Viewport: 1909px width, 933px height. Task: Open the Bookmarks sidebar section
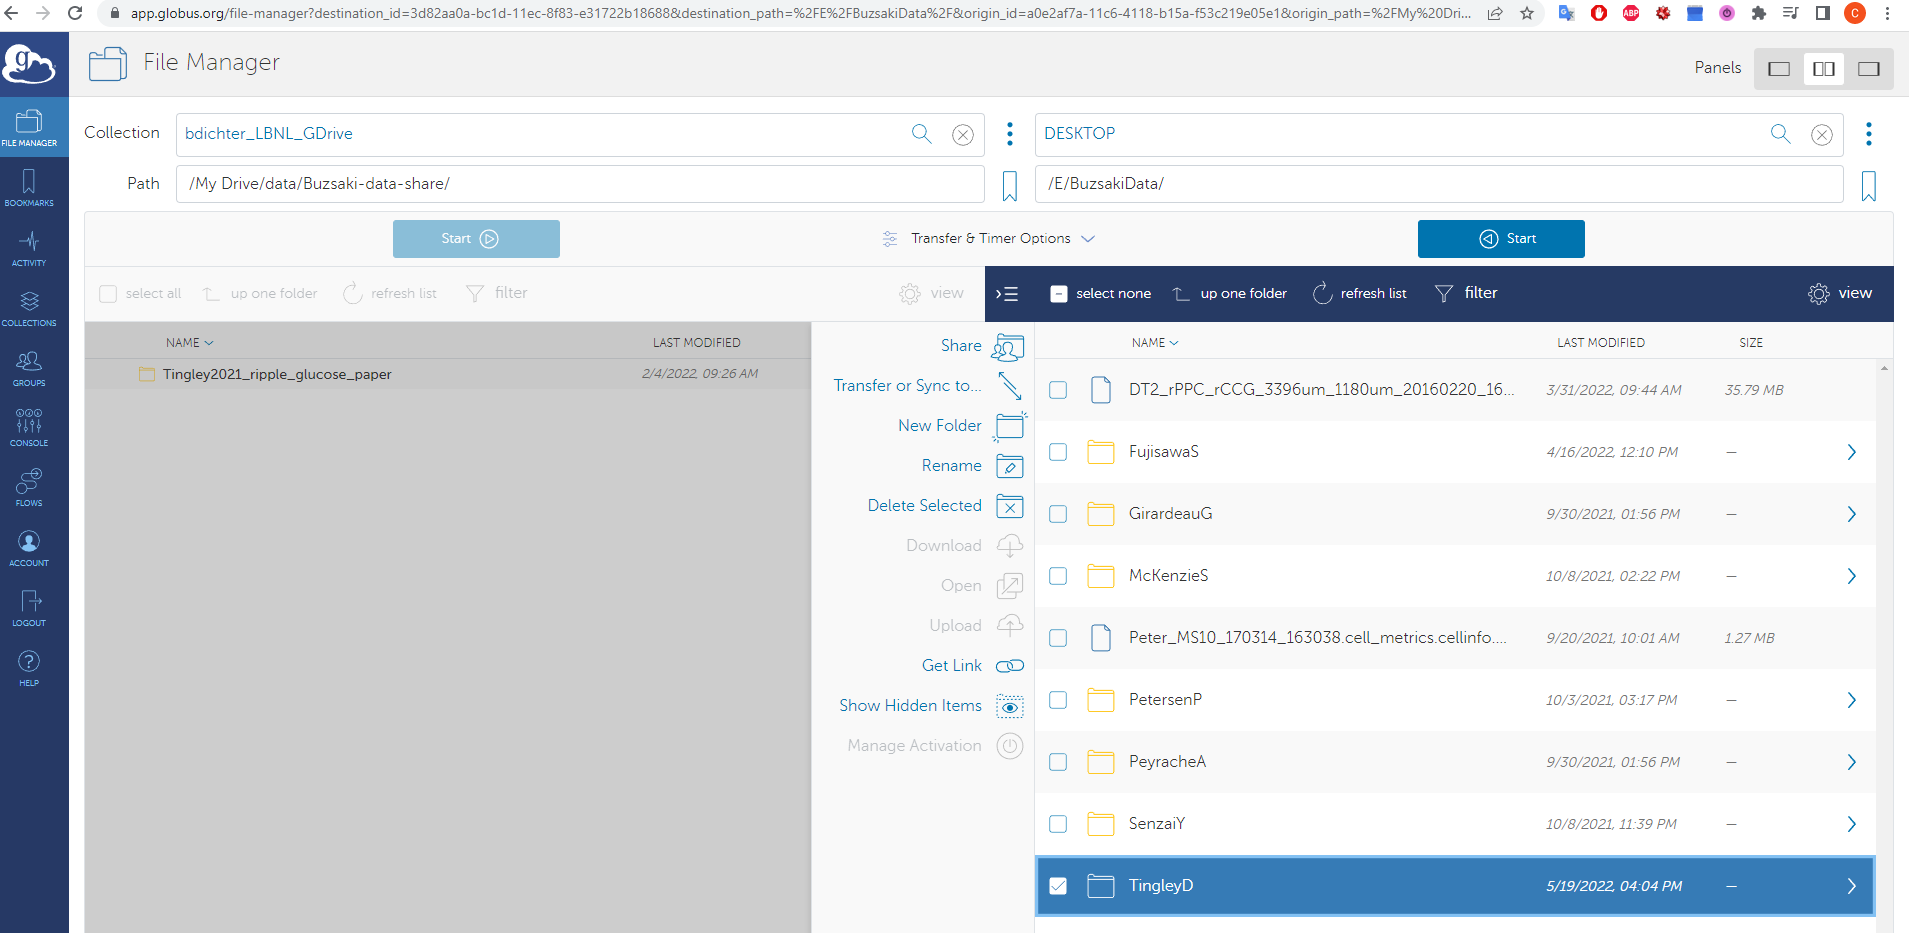pyautogui.click(x=29, y=187)
